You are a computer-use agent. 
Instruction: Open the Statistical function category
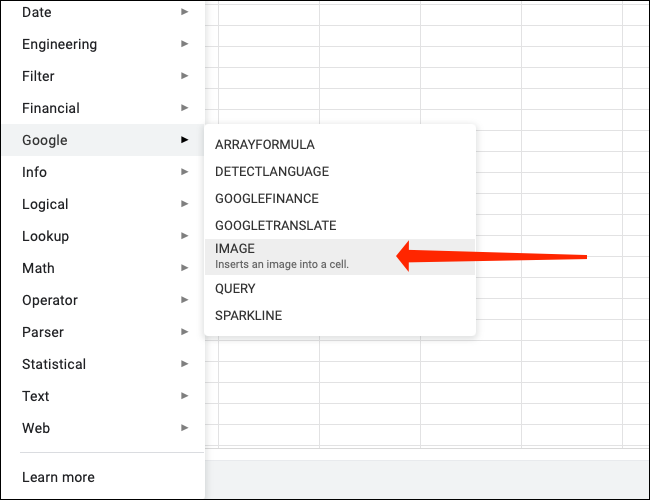tap(54, 364)
